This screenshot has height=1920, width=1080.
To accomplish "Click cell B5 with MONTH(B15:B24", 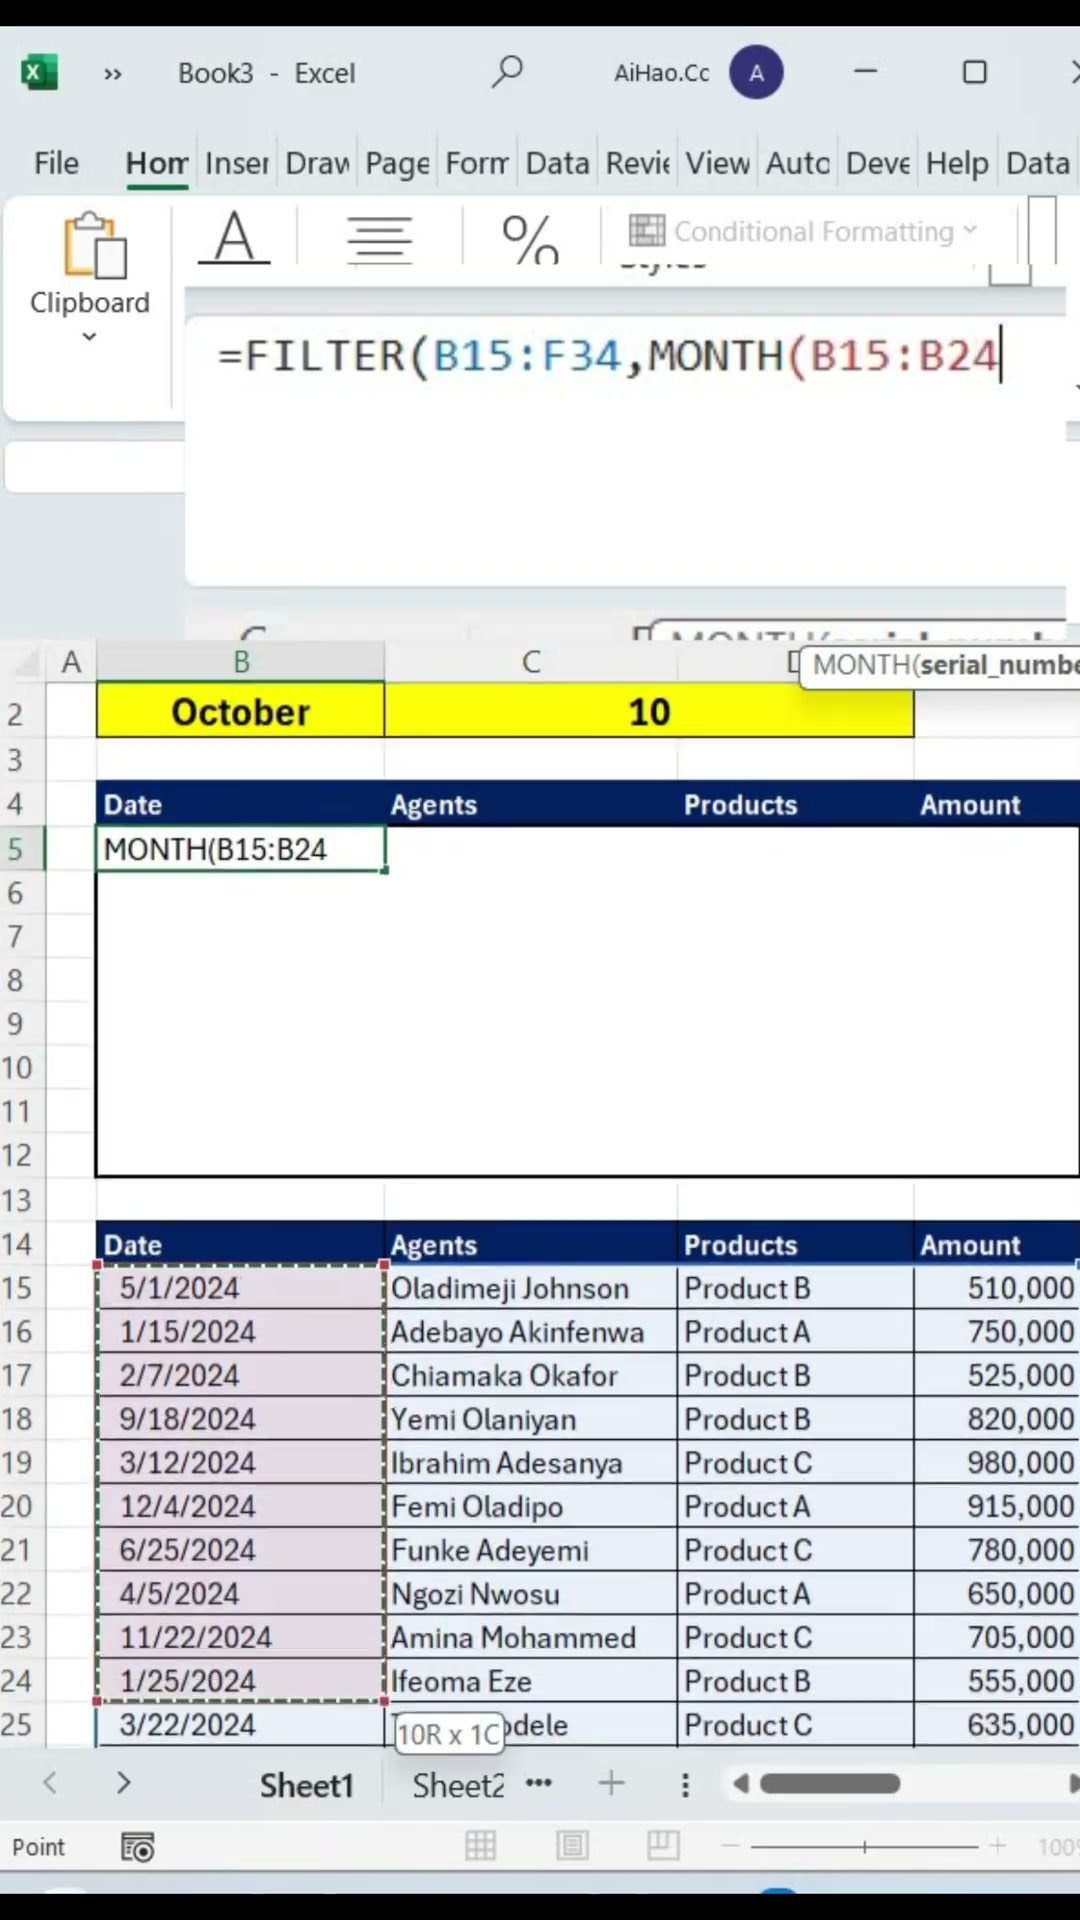I will point(240,849).
